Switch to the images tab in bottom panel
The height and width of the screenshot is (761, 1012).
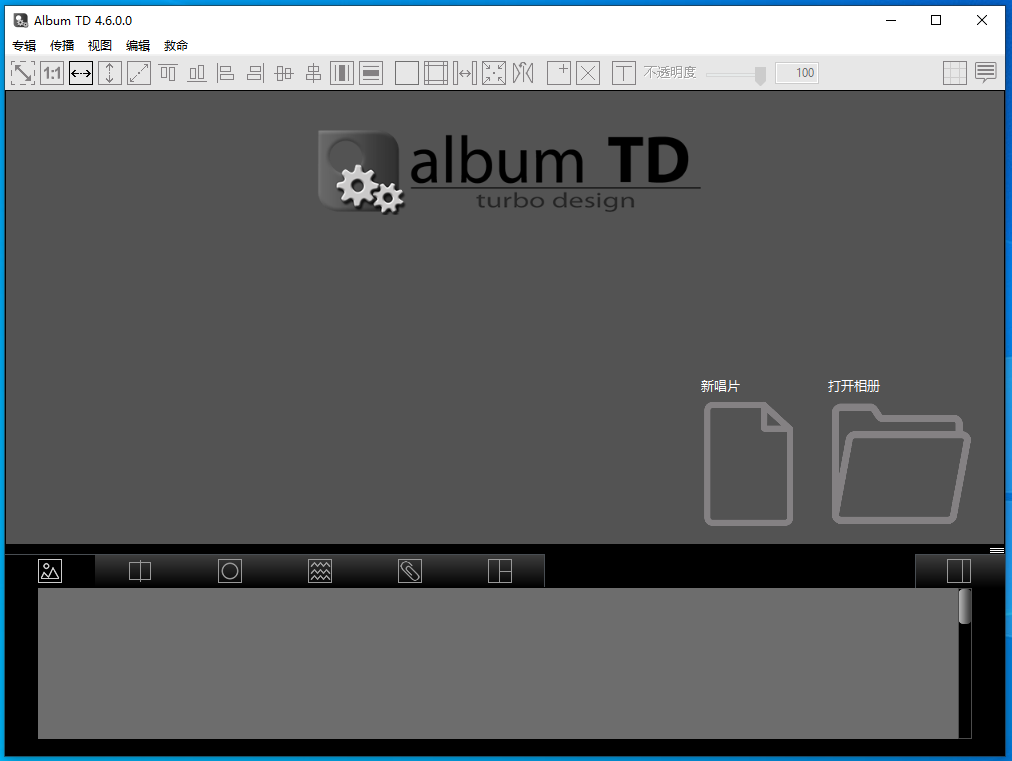click(50, 571)
